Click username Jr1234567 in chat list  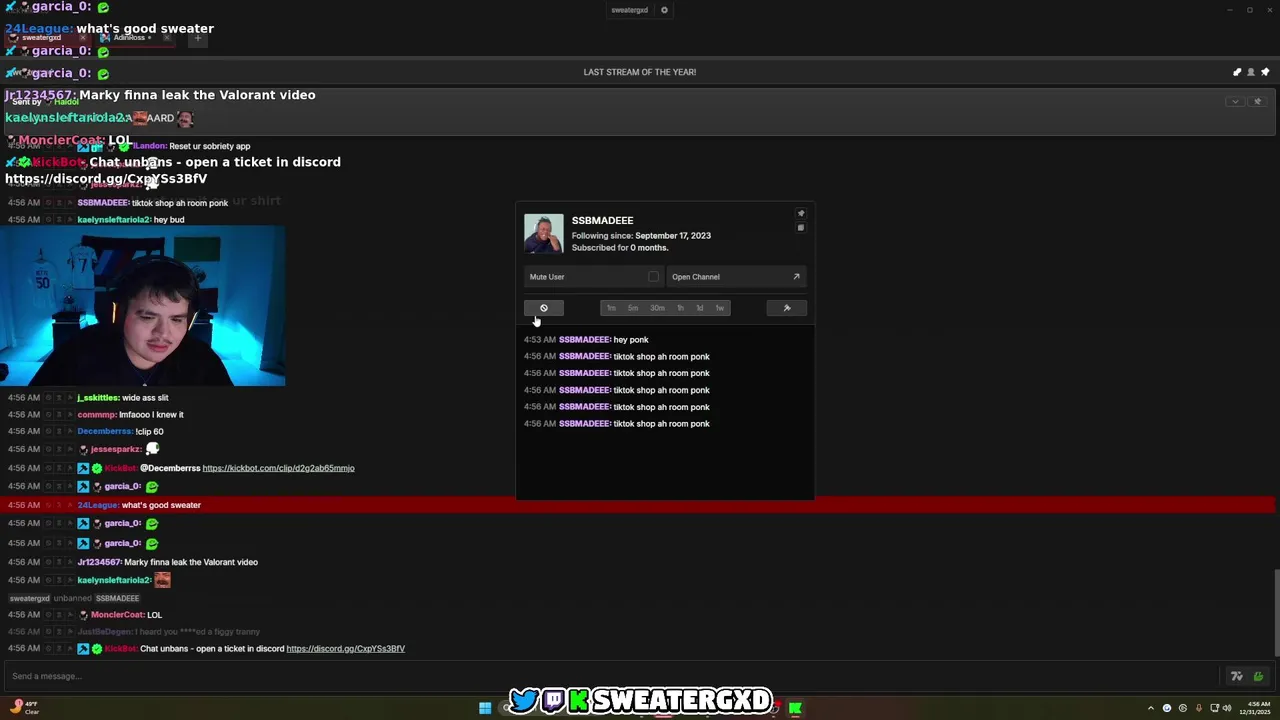99,562
